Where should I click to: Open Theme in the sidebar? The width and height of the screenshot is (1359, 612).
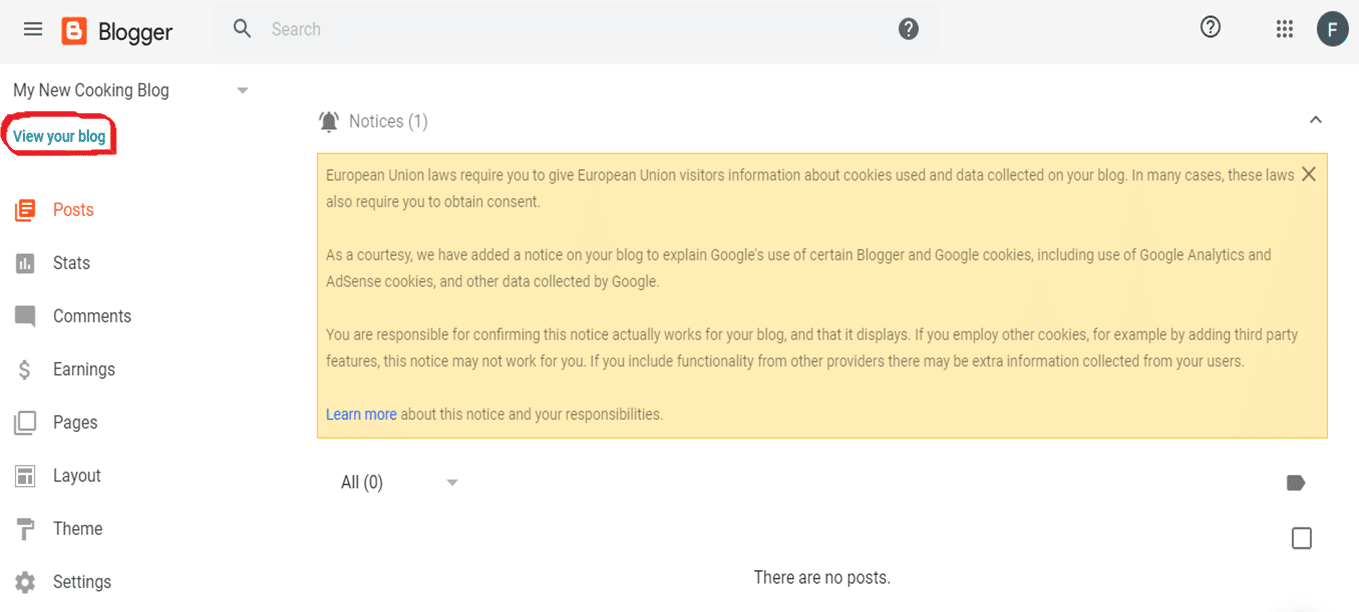(77, 529)
